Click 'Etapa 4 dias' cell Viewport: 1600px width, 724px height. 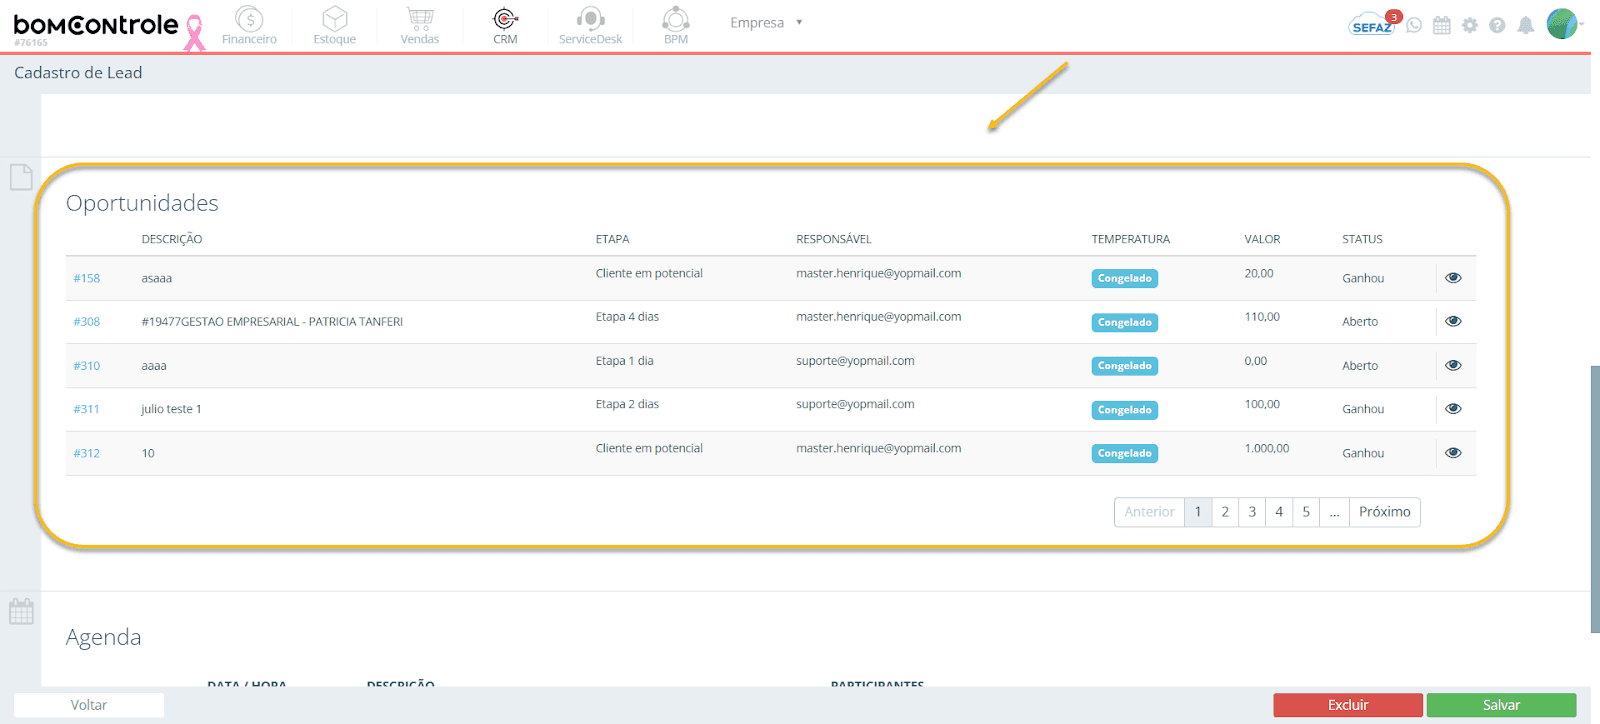tap(627, 317)
